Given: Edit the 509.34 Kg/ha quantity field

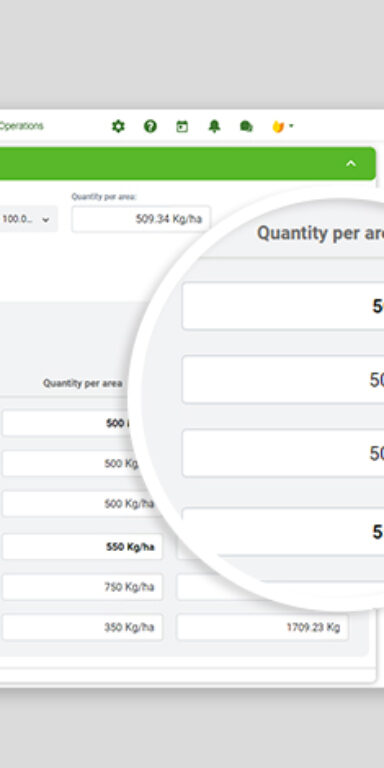Looking at the screenshot, I should click(141, 219).
